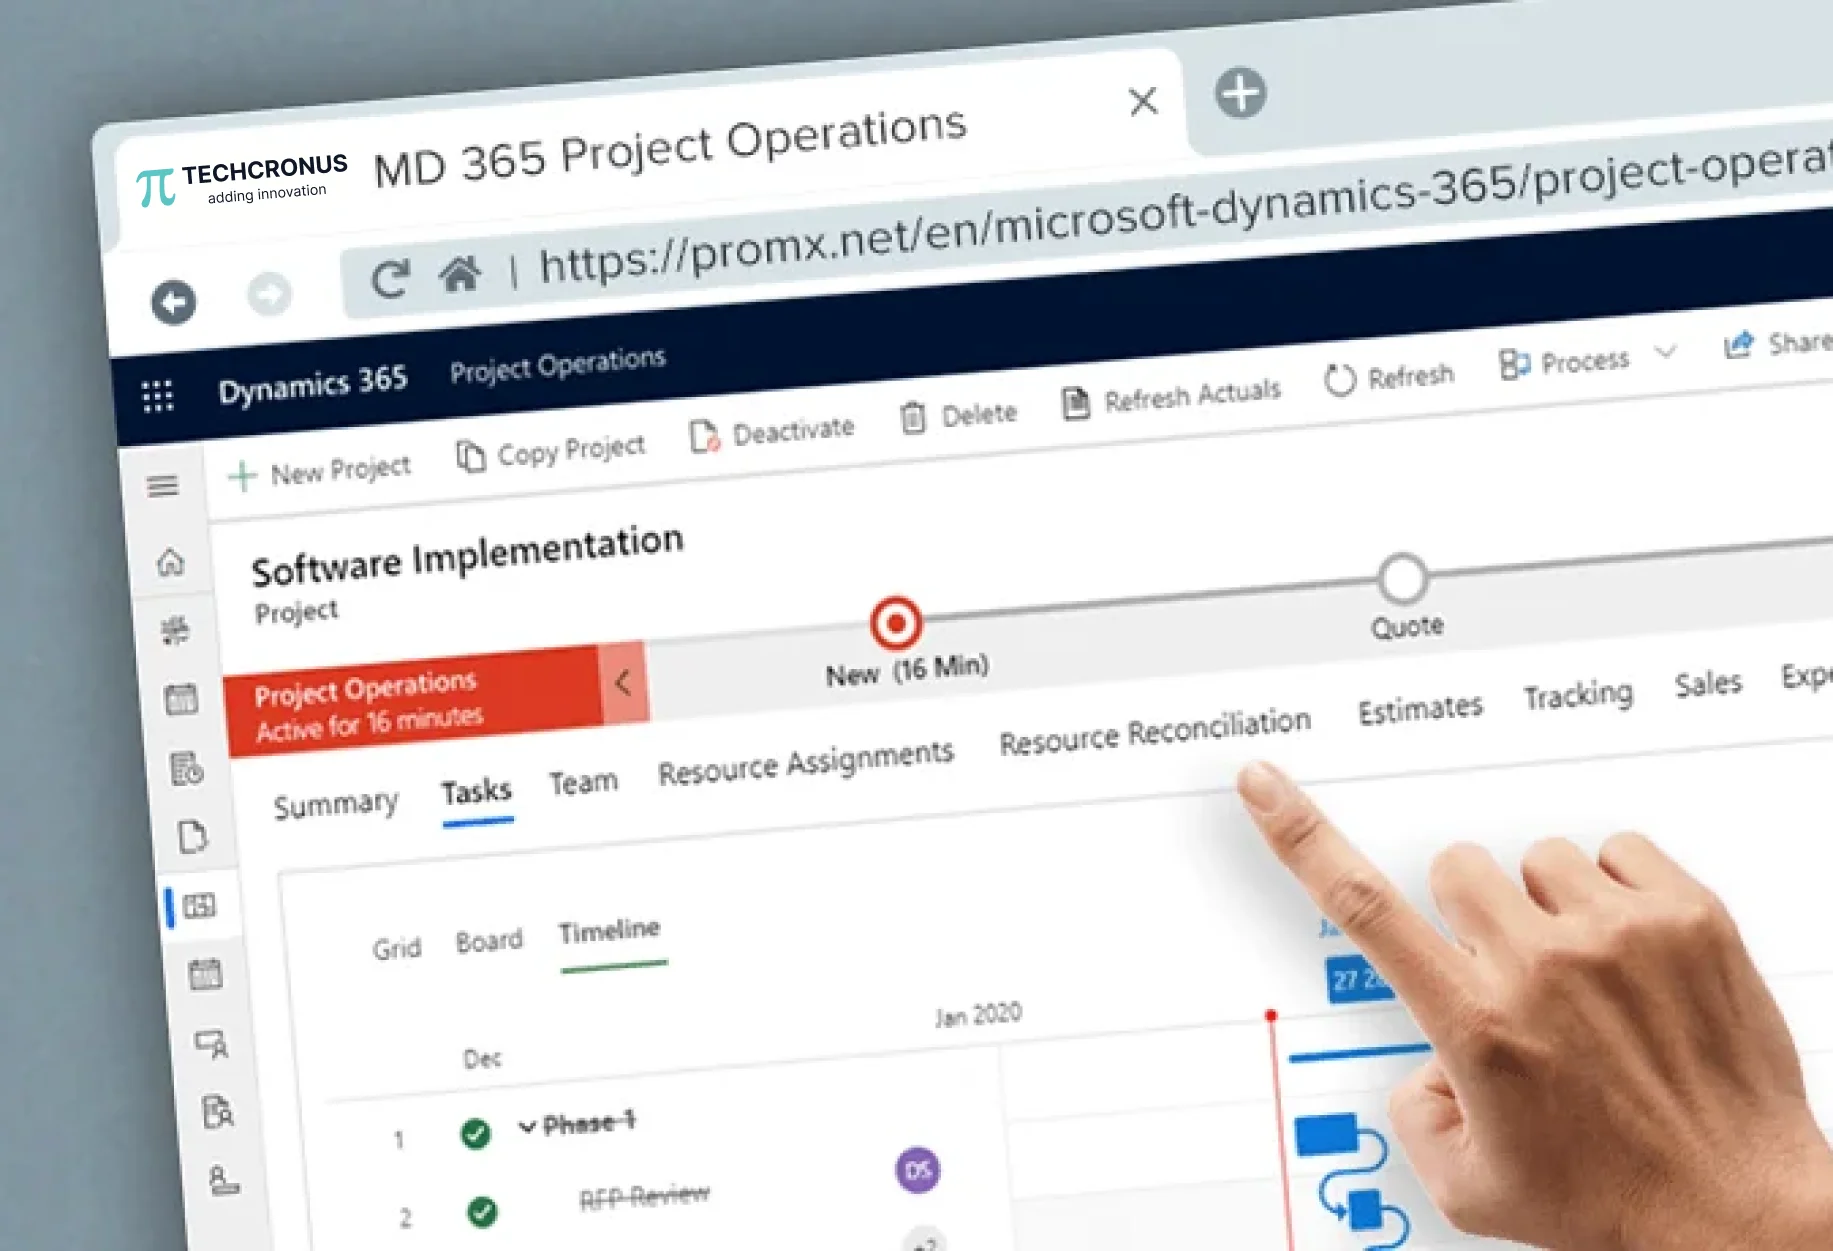
Task: Open the Process dropdown chevron
Action: click(x=1666, y=352)
